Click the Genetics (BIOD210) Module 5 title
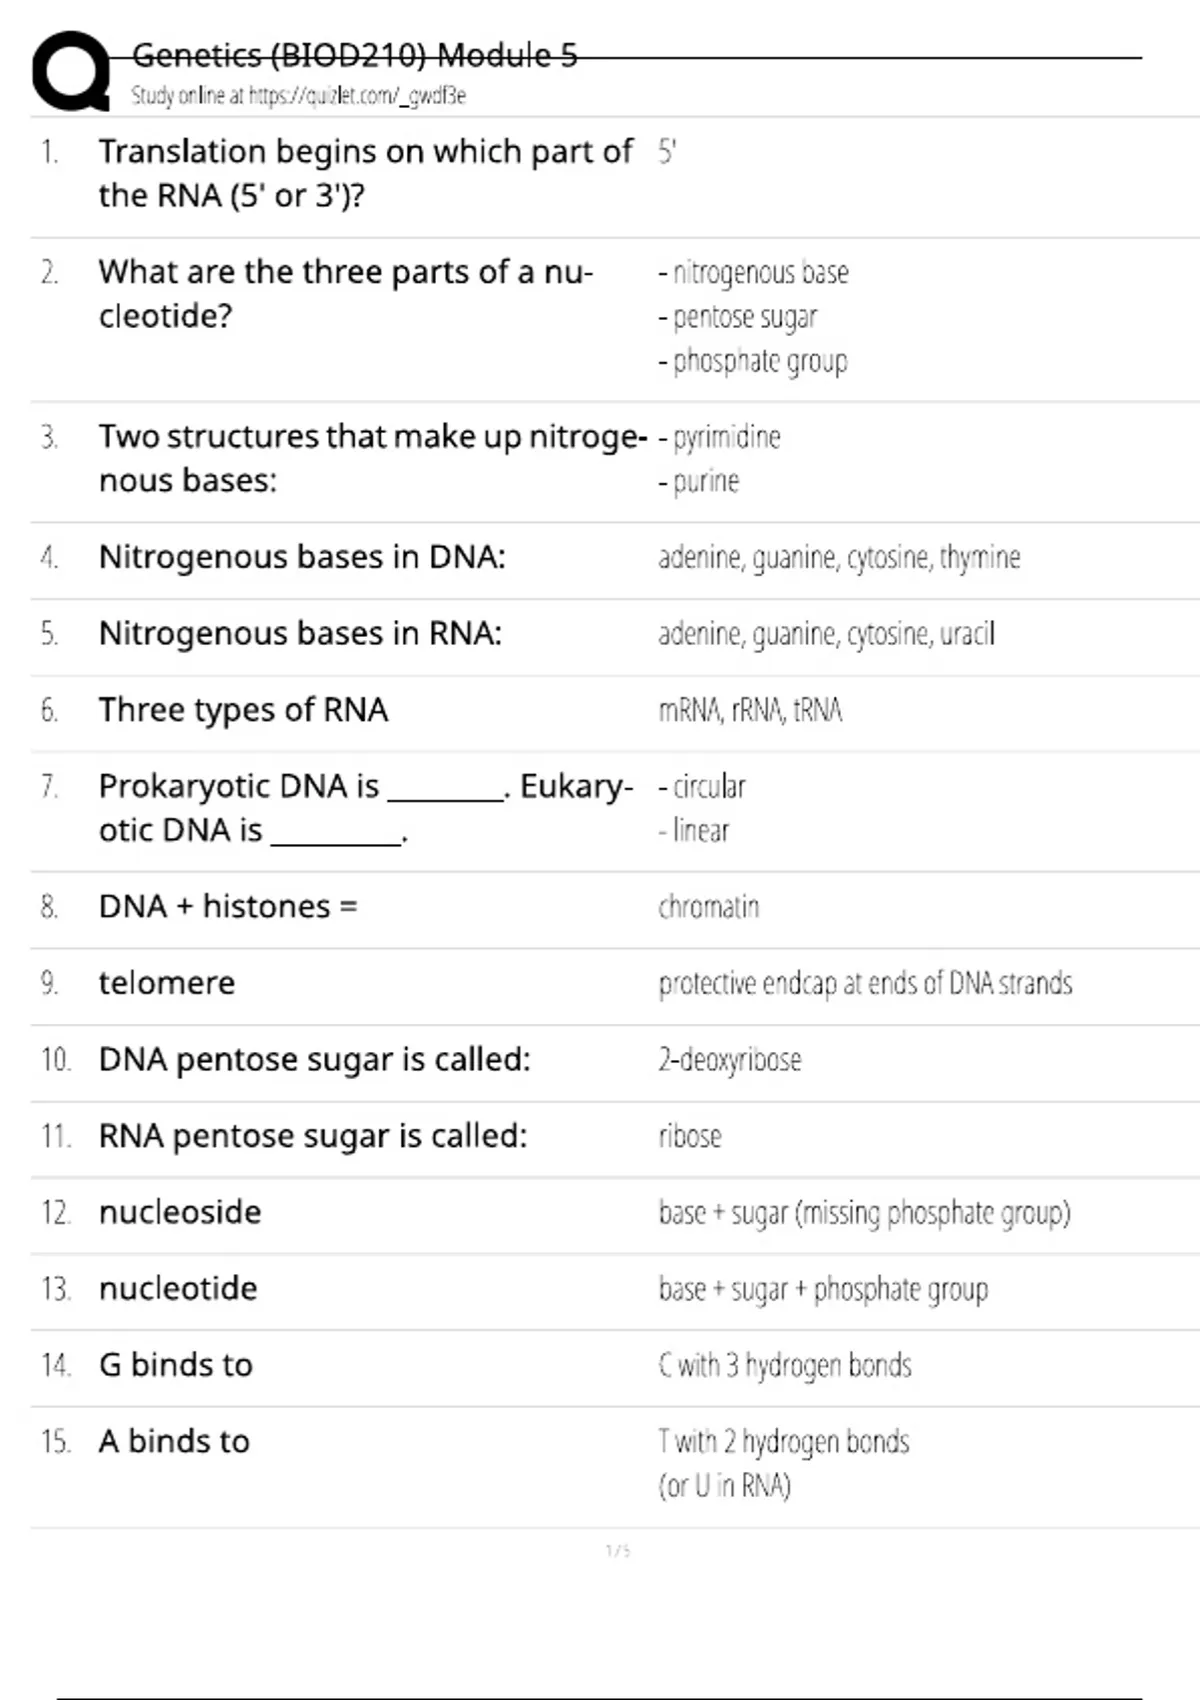This screenshot has width=1200, height=1700. tap(354, 55)
